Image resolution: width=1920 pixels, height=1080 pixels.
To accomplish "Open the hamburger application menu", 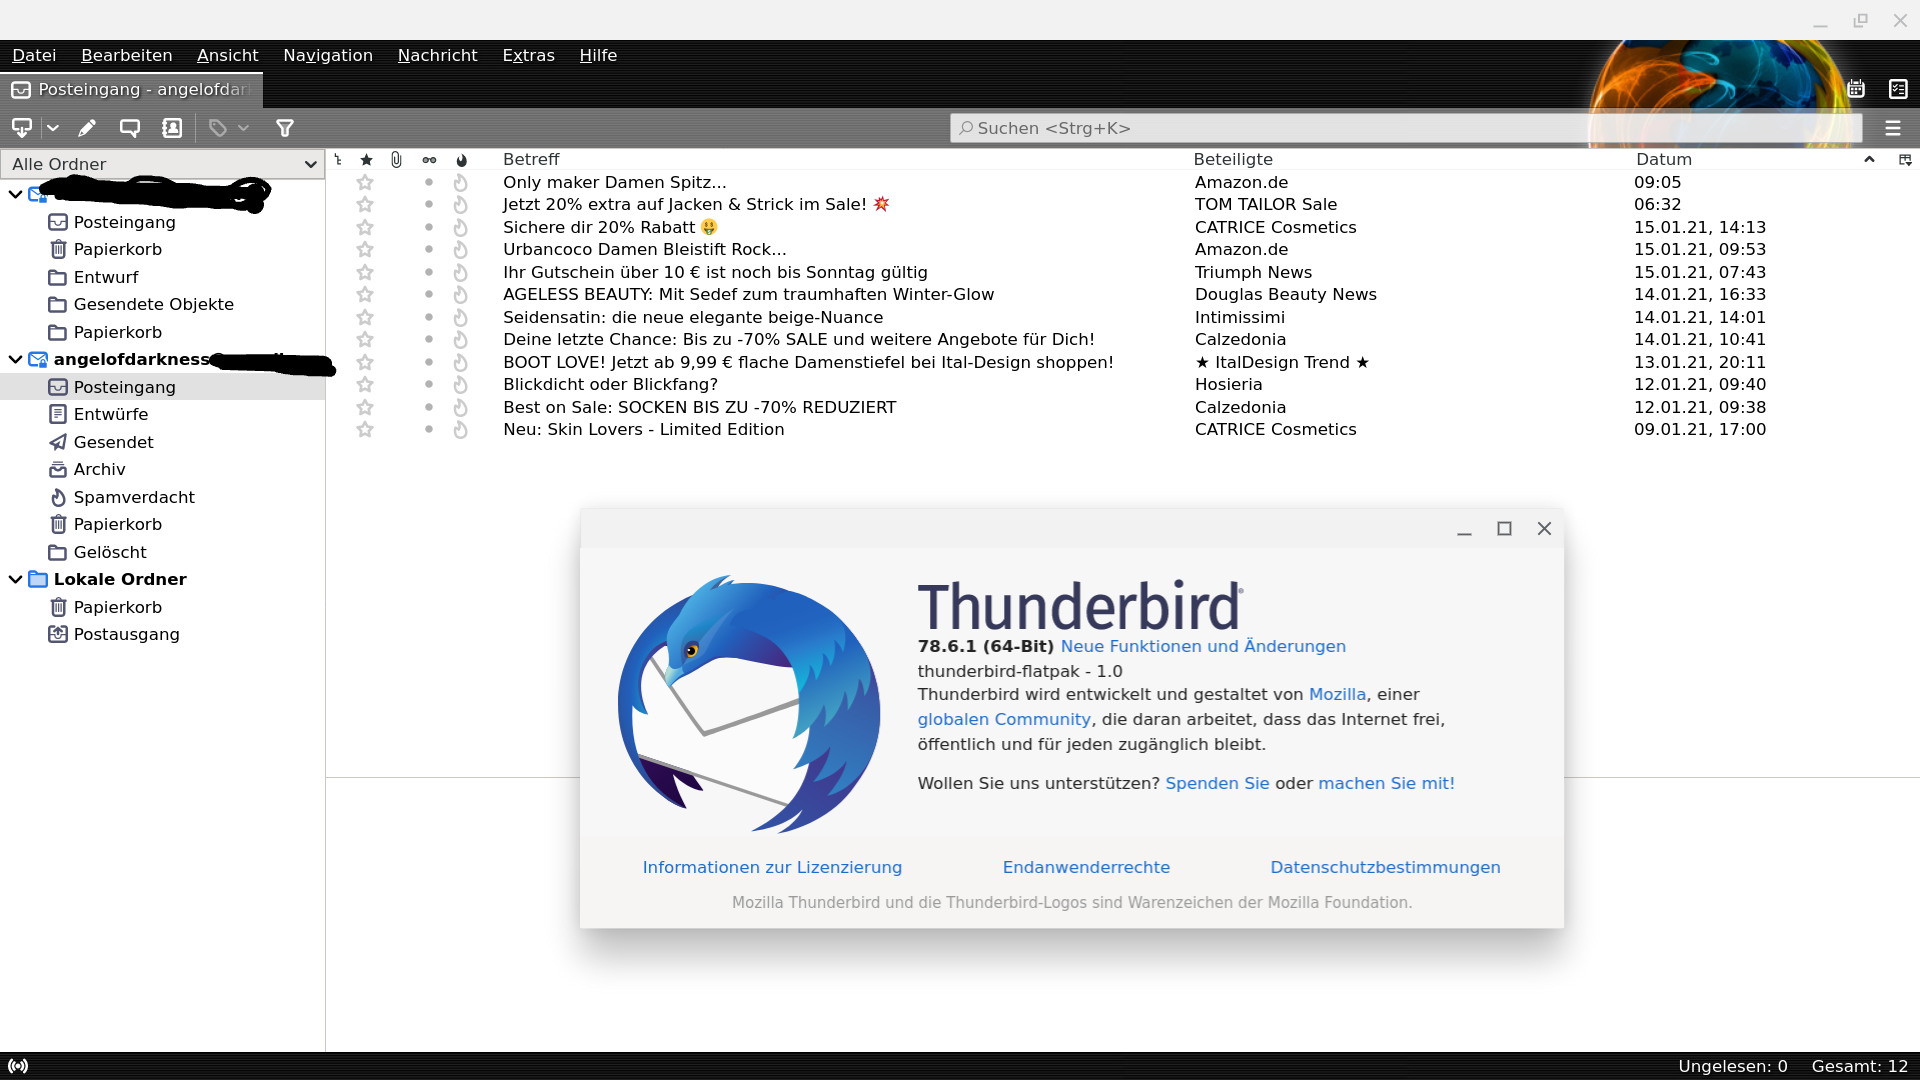I will point(1892,128).
